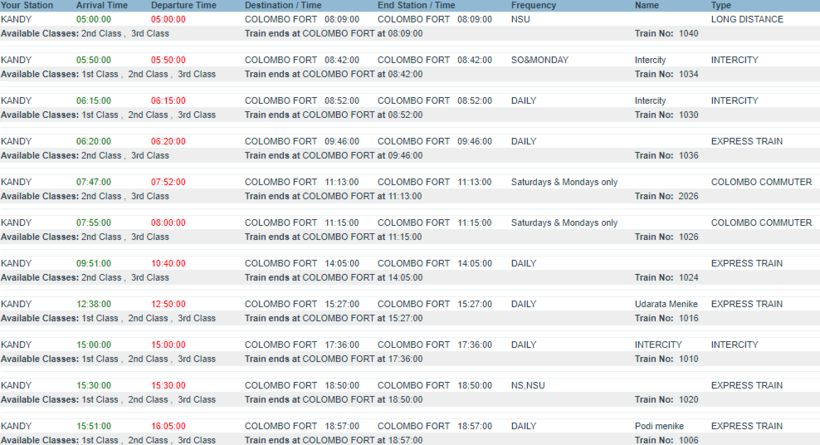
Task: Click the 10:40:00 departure time
Action: pos(168,264)
